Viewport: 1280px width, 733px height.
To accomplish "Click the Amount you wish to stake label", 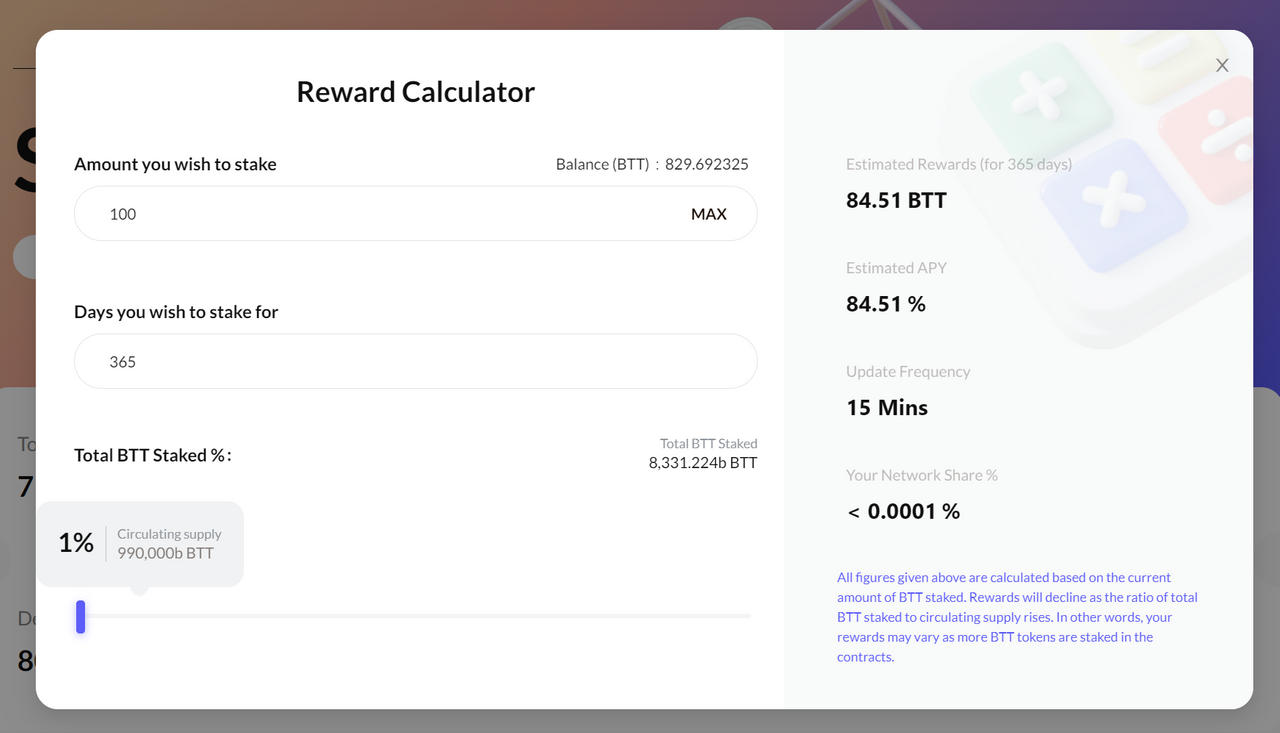I will 175,164.
